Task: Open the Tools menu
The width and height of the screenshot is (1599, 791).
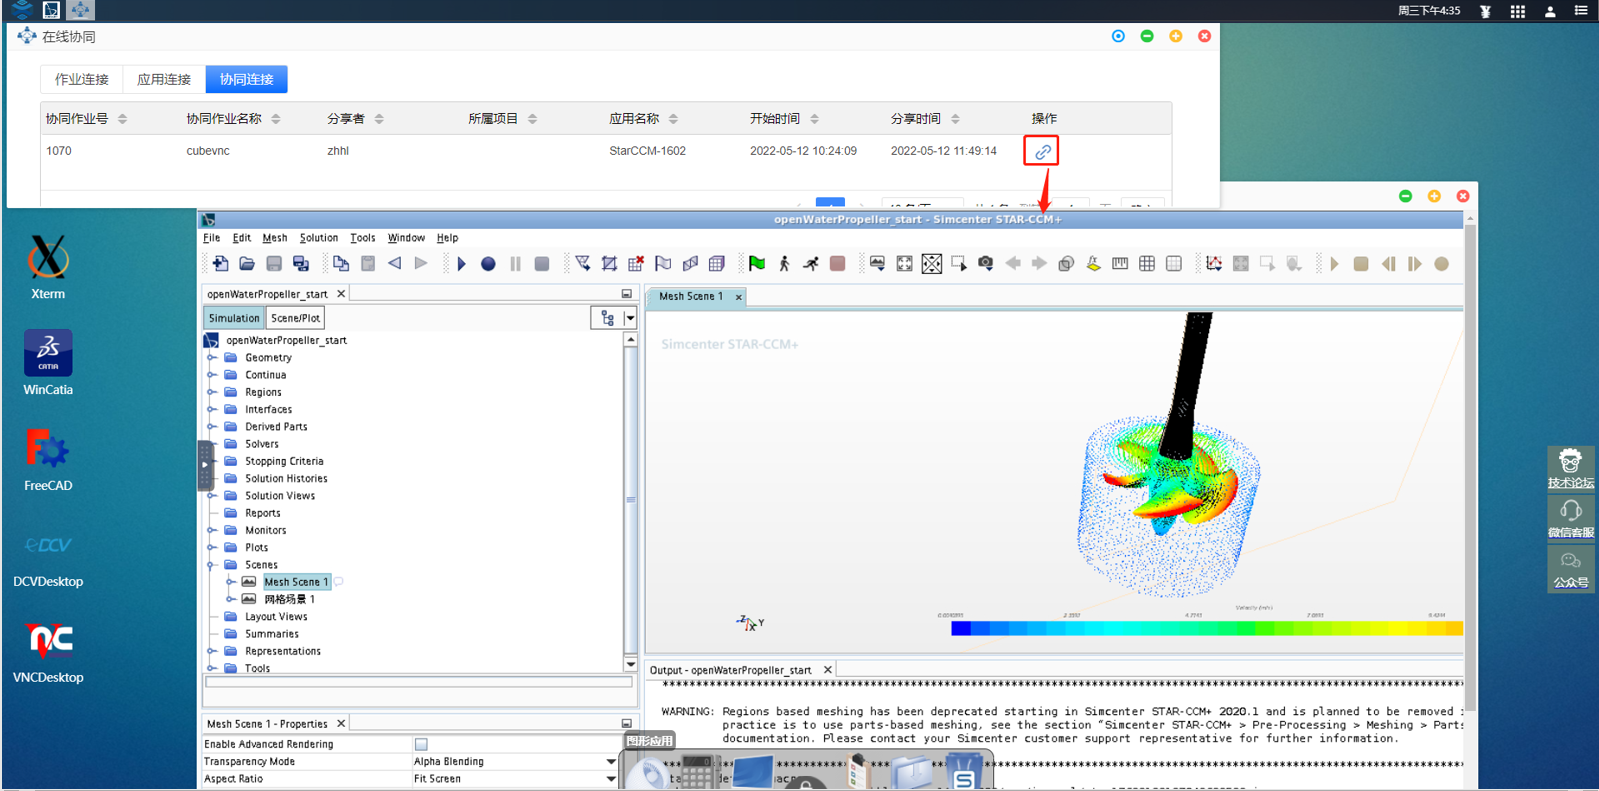Action: pyautogui.click(x=363, y=238)
